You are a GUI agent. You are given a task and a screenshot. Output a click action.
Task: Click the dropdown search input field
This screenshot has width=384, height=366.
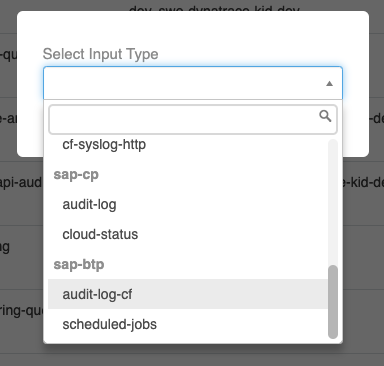click(x=193, y=119)
